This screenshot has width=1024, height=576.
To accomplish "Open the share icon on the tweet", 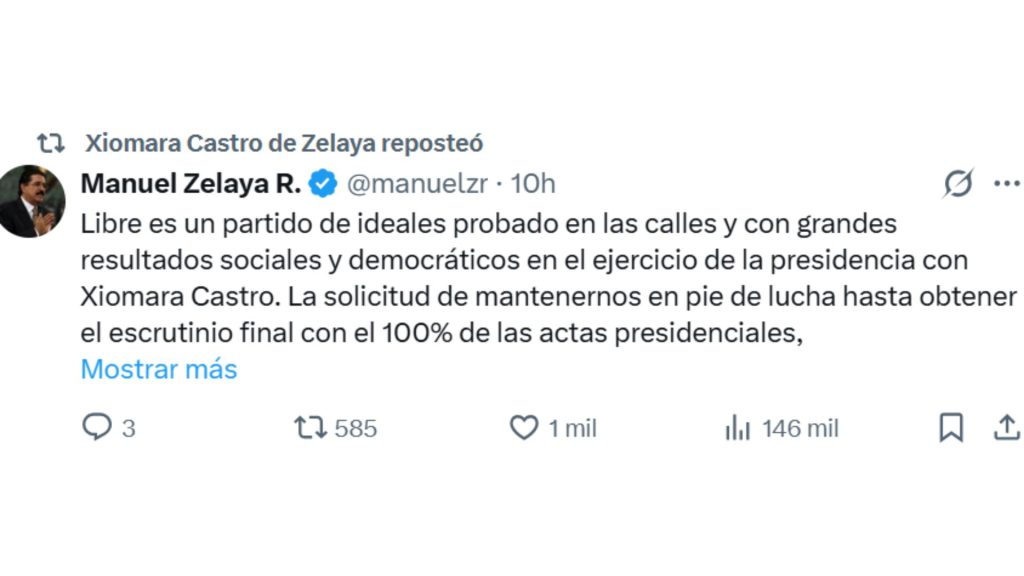I will coord(1008,428).
